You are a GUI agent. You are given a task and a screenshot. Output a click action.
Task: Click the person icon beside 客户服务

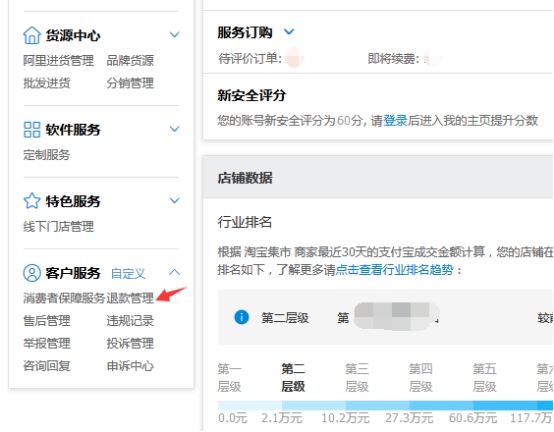[32, 273]
